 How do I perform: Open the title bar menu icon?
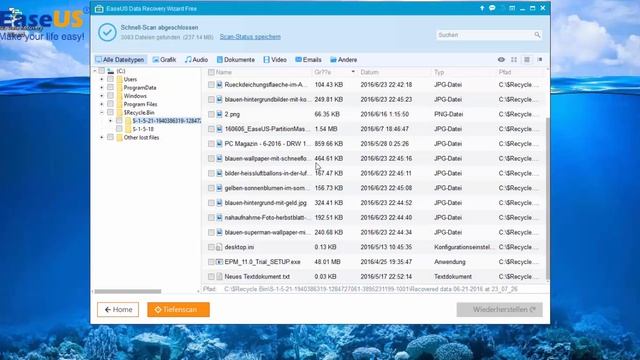click(512, 8)
